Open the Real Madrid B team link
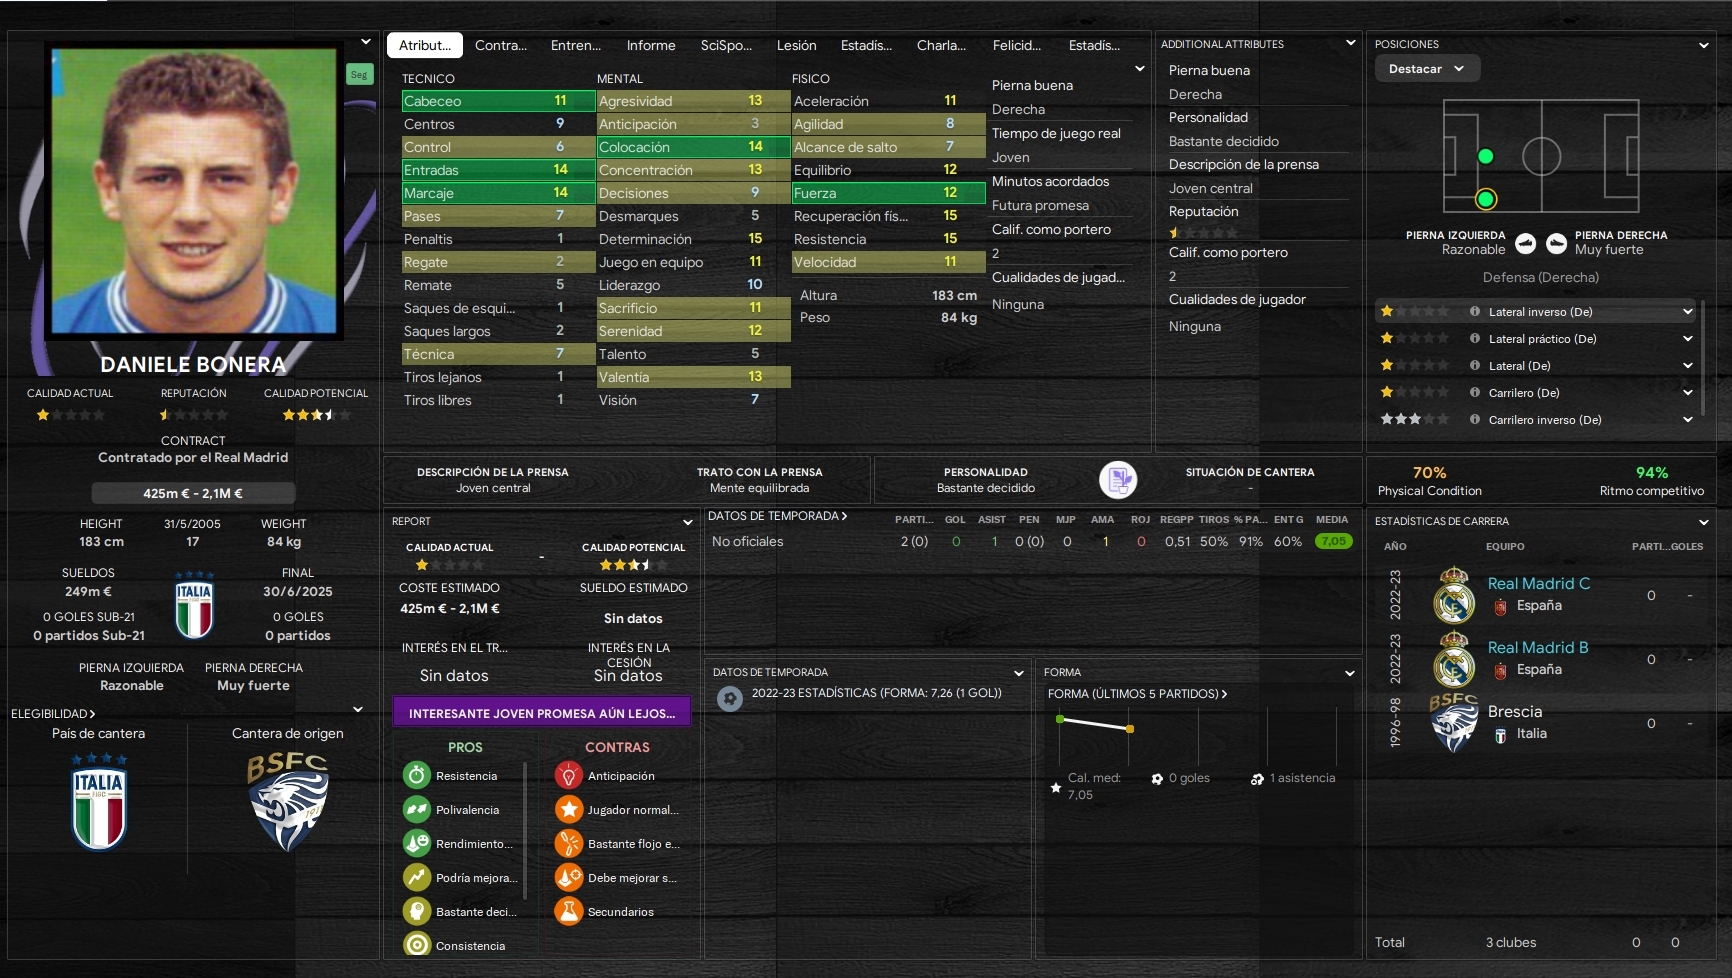Image resolution: width=1732 pixels, height=978 pixels. pos(1537,647)
